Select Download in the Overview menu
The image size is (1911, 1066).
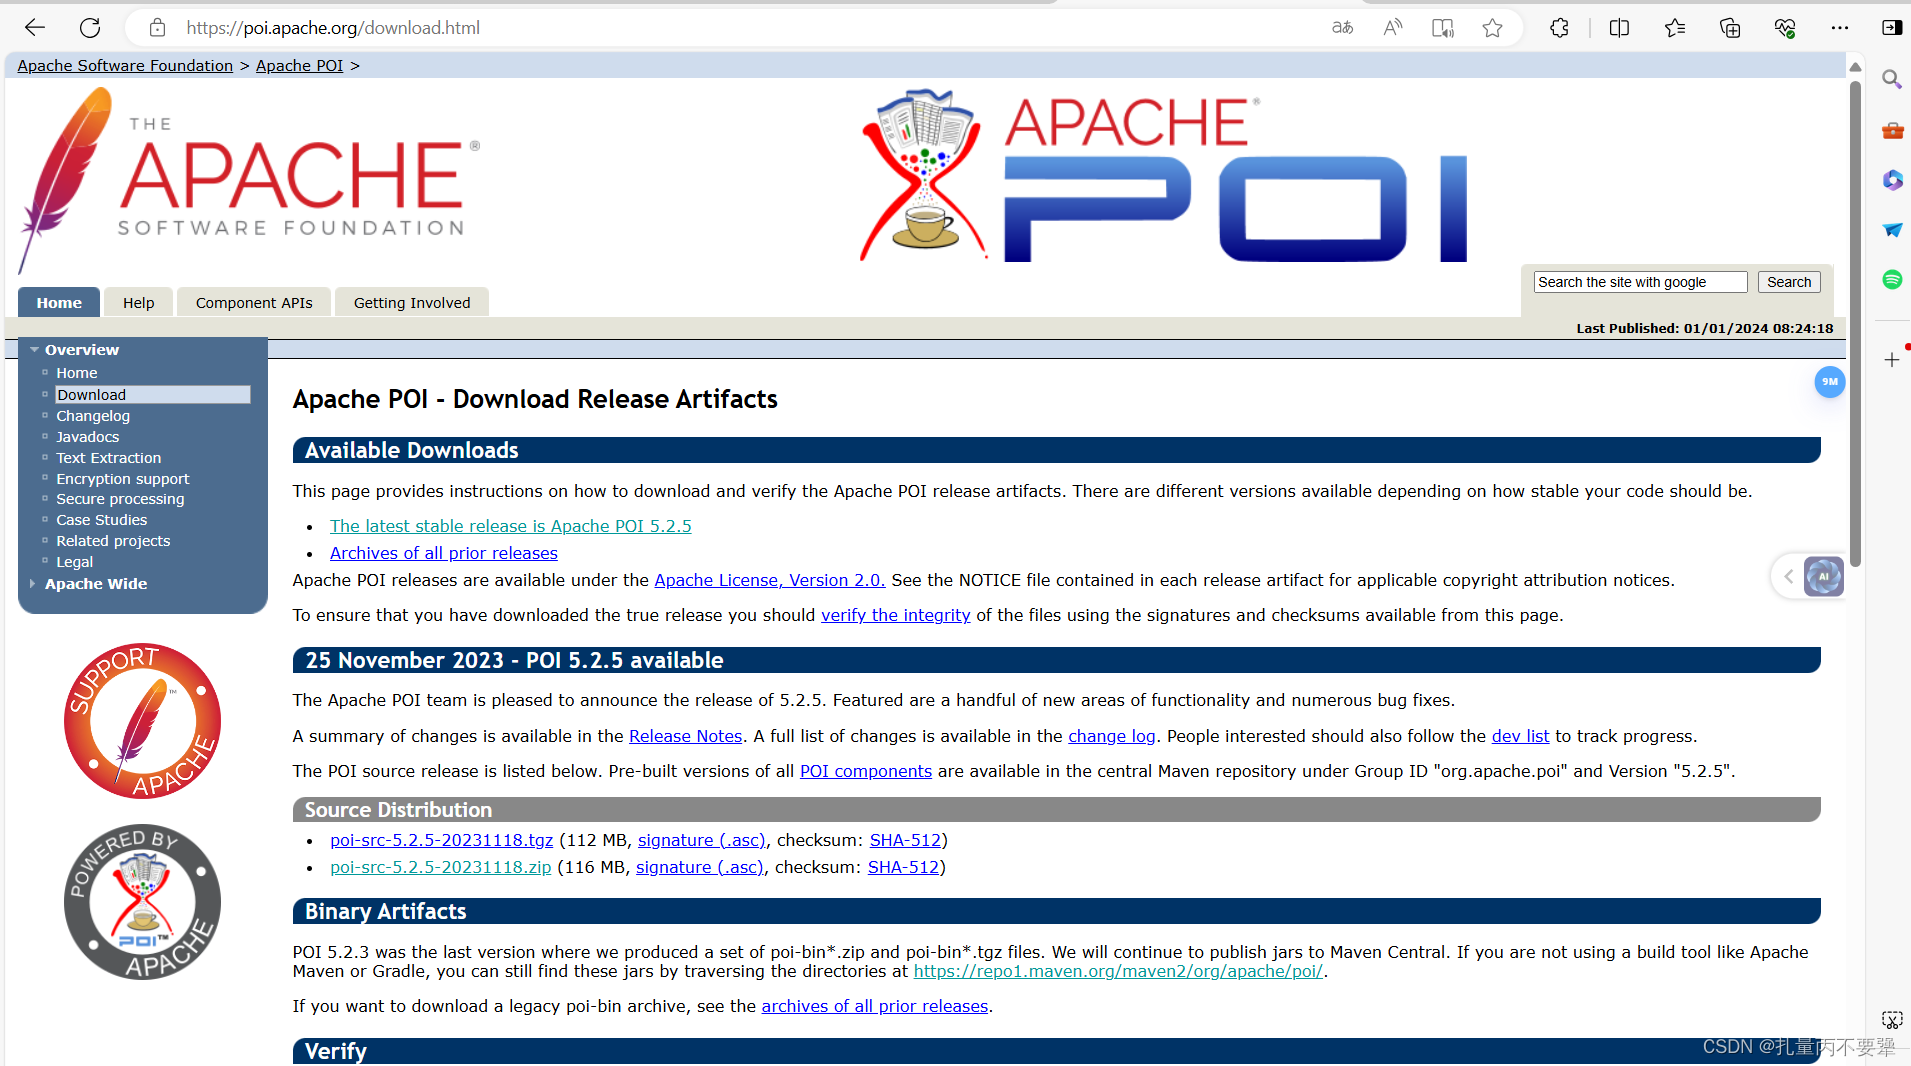(152, 395)
